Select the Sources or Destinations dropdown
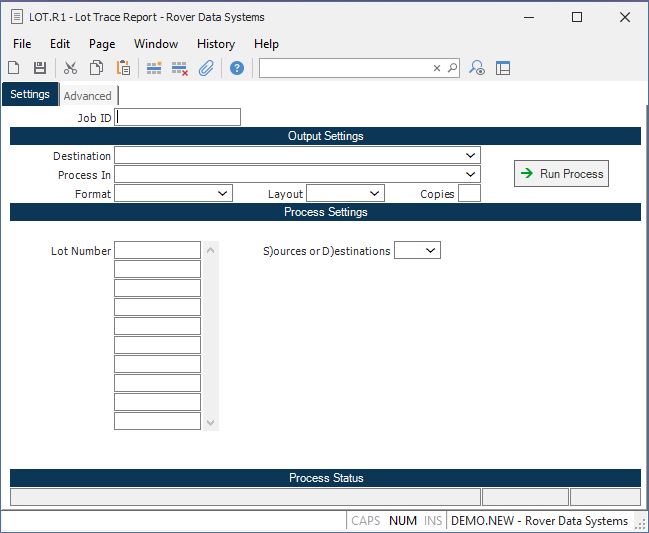 430,251
